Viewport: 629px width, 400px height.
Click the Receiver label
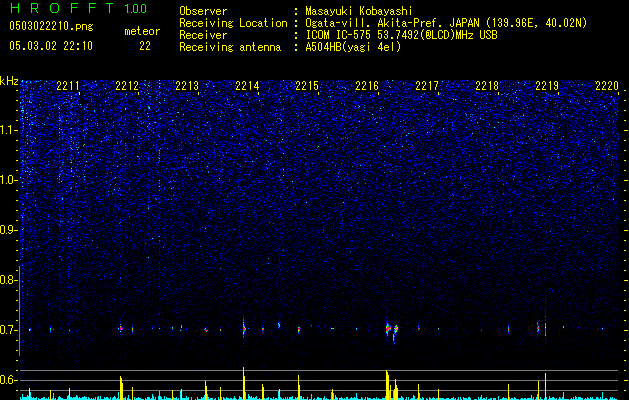coord(203,35)
